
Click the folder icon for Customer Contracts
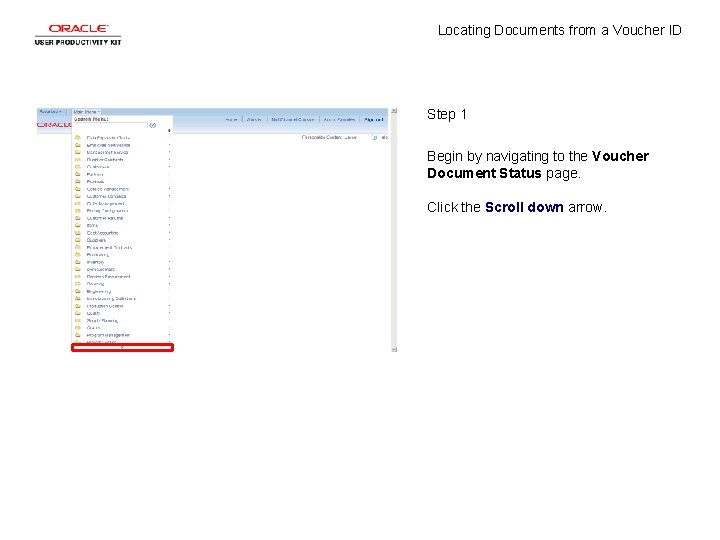pos(78,196)
